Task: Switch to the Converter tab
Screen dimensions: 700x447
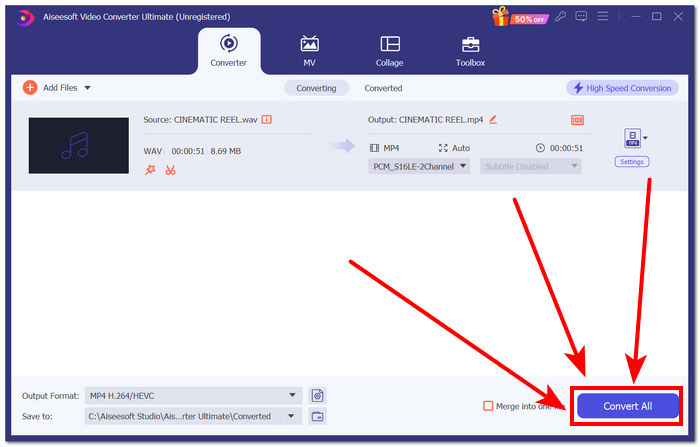Action: [x=229, y=50]
